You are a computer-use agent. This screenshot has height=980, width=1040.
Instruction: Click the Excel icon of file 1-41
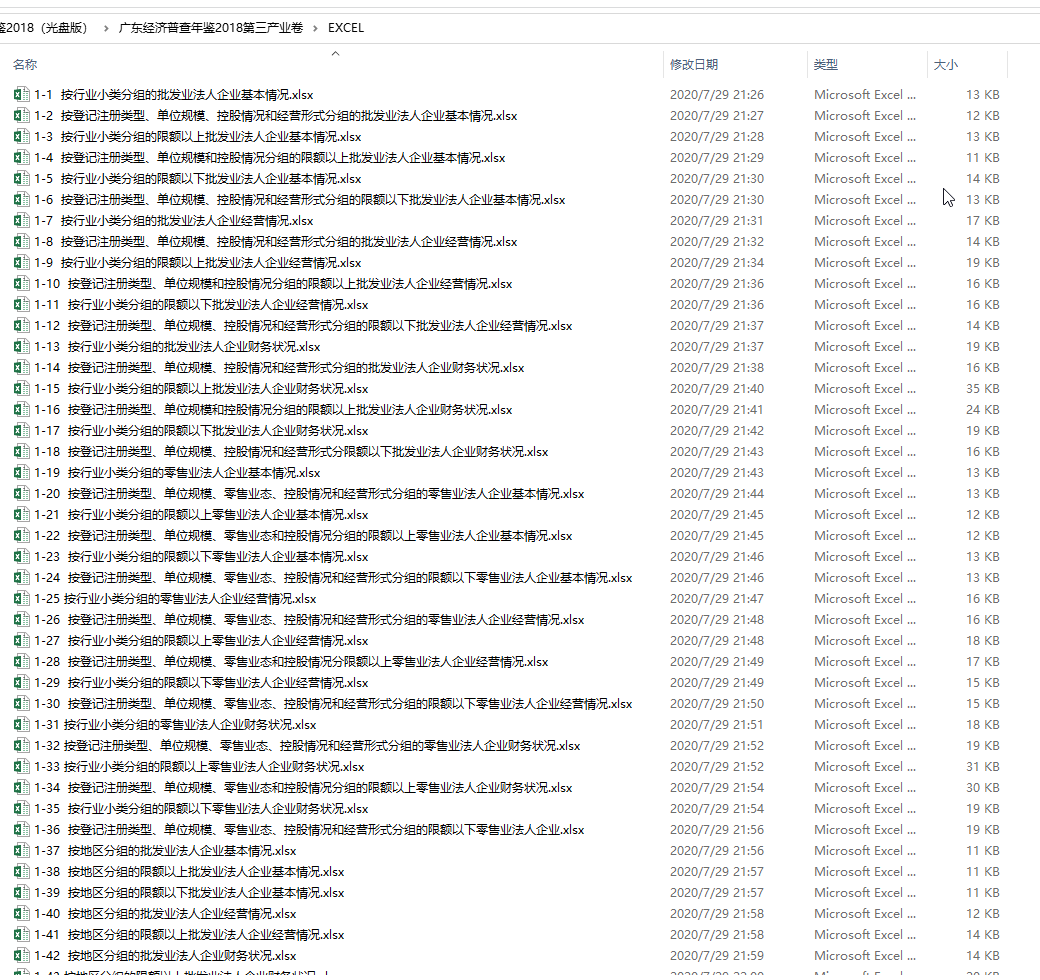coord(21,934)
